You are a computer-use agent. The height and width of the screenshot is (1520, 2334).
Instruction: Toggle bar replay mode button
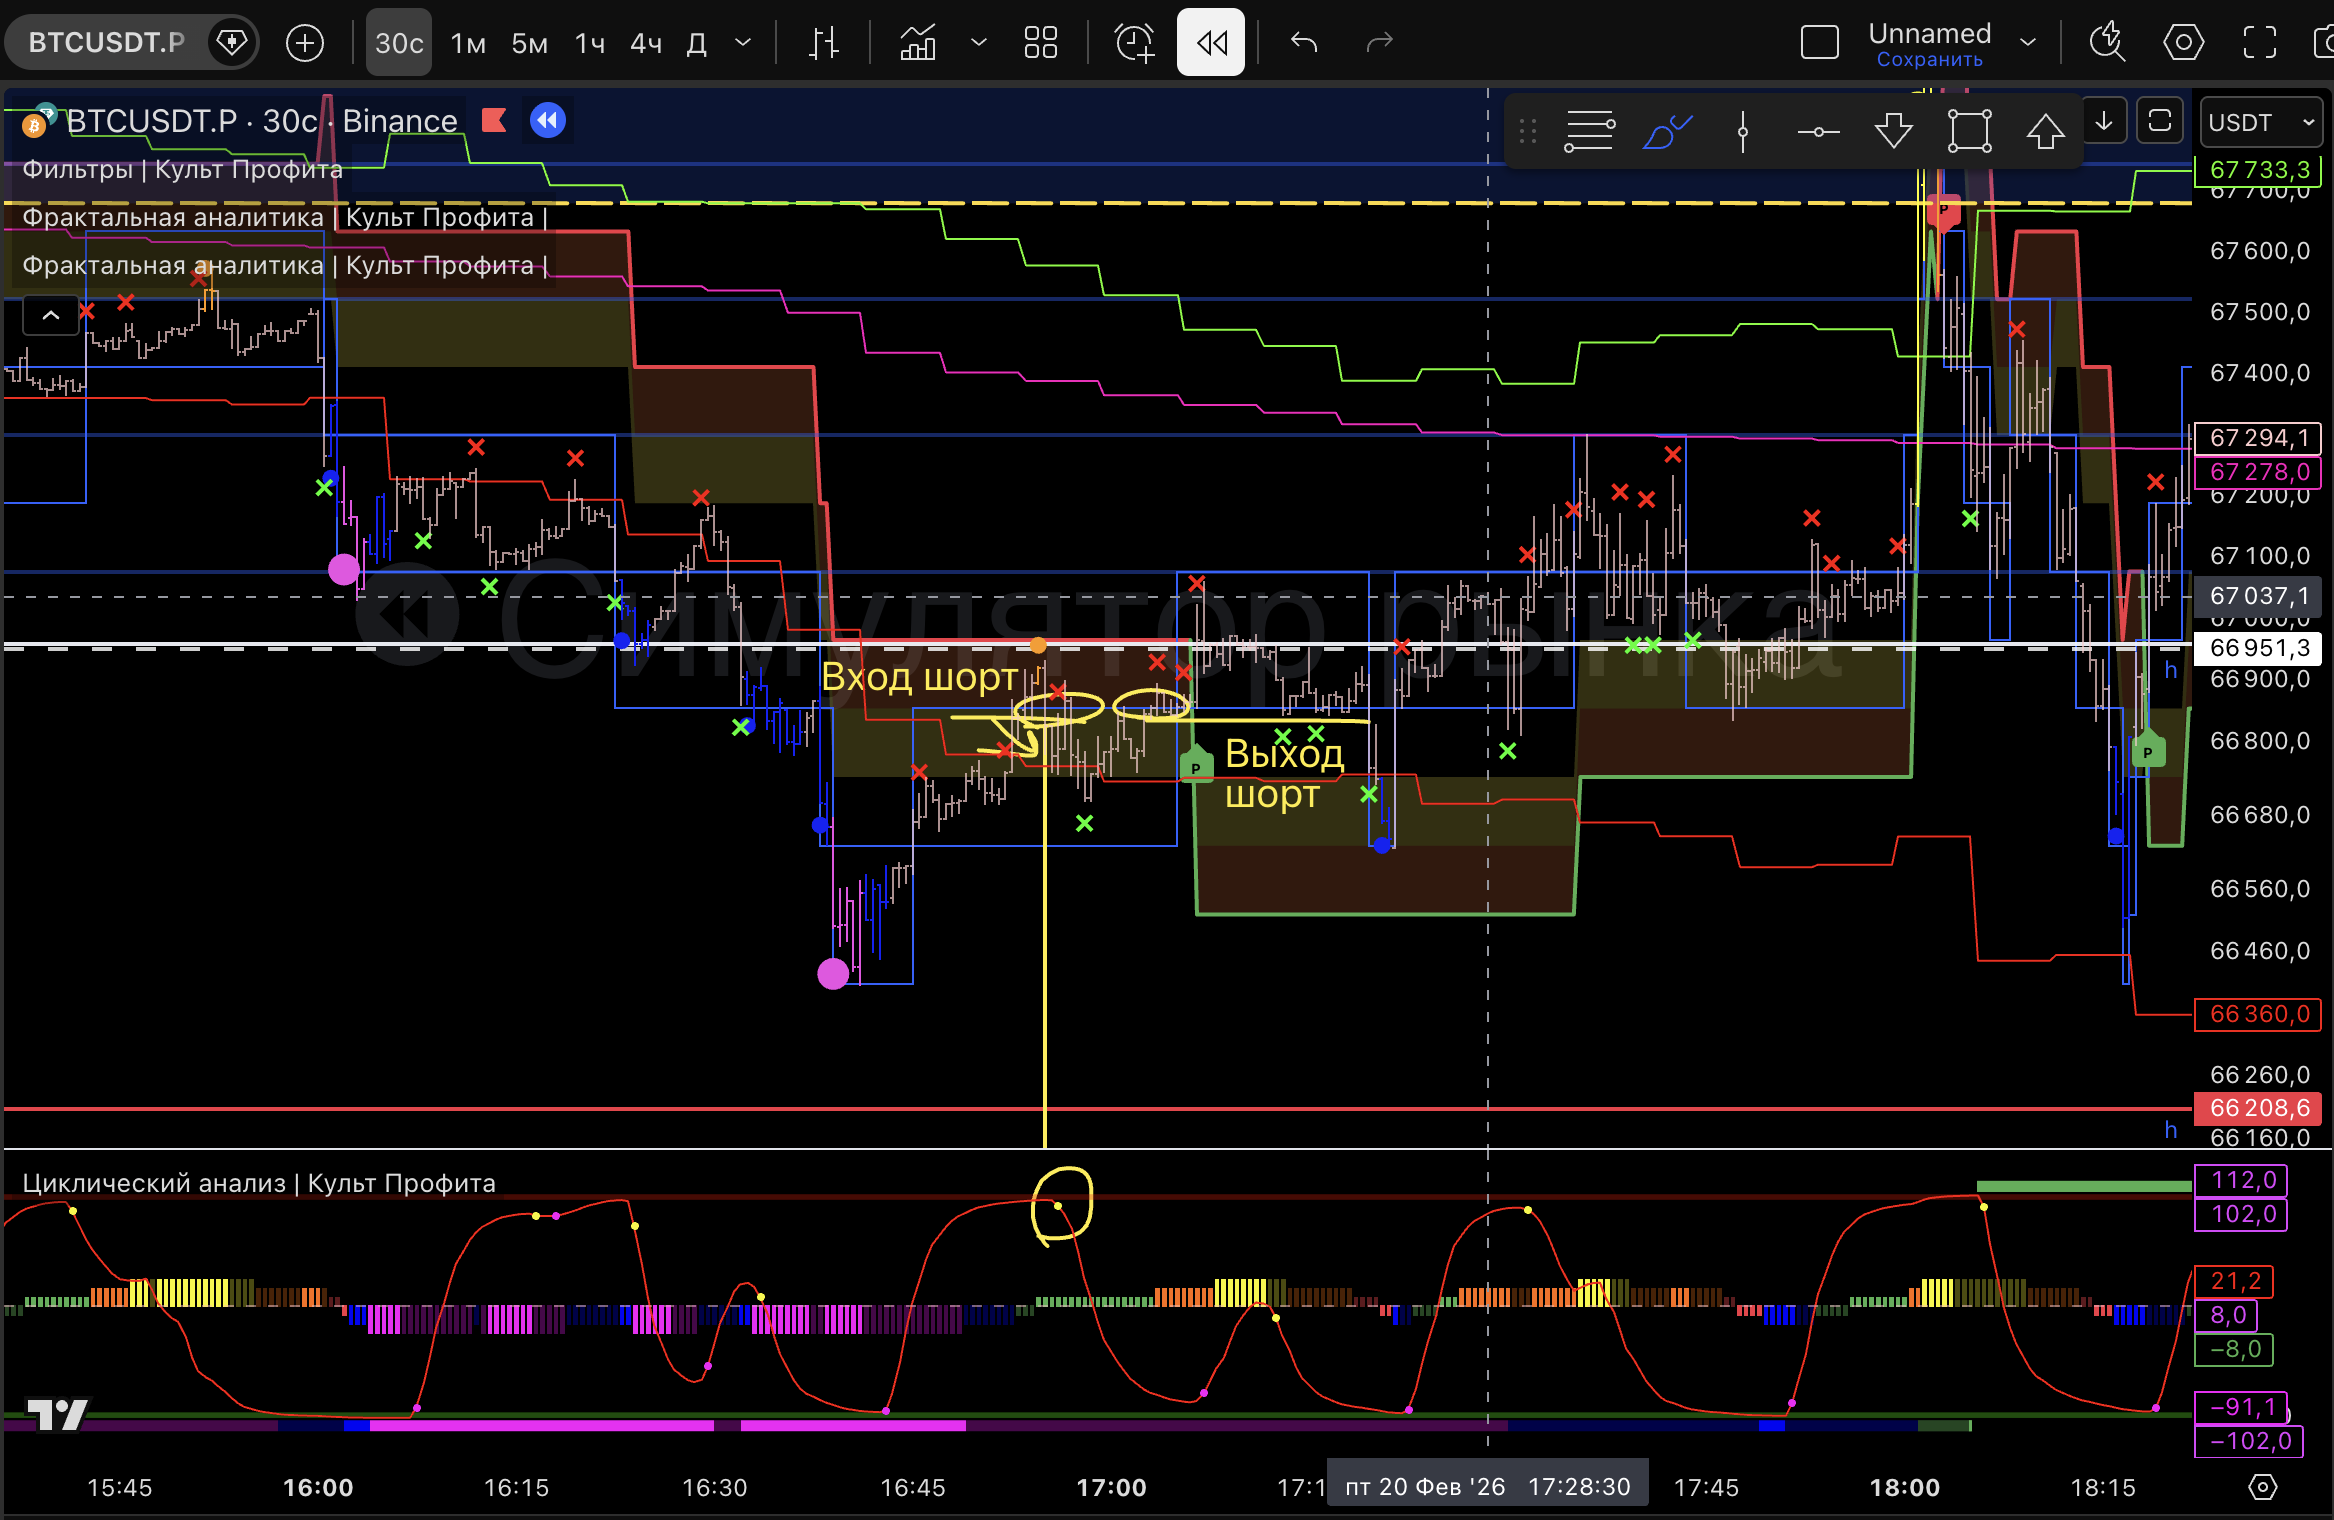pos(1210,42)
